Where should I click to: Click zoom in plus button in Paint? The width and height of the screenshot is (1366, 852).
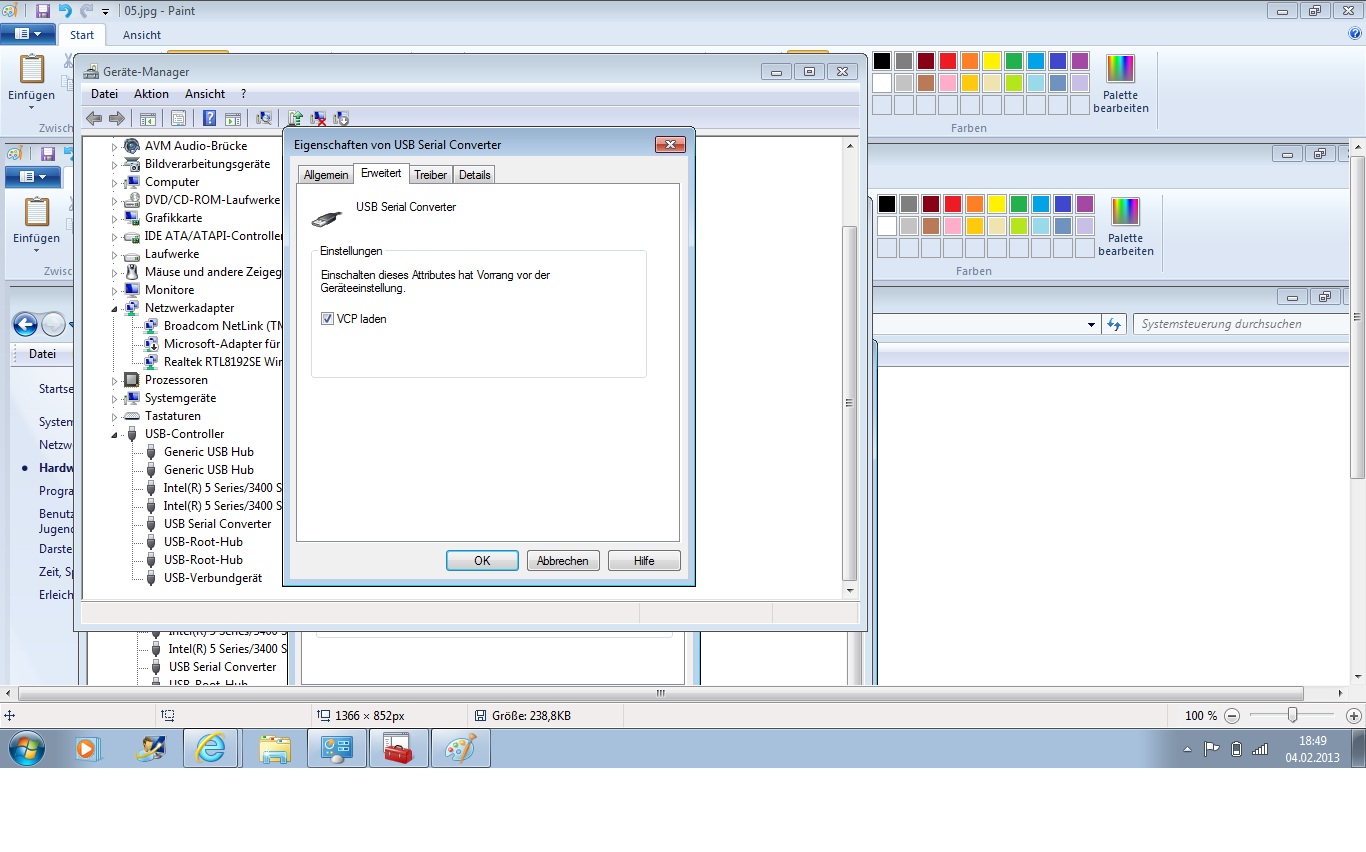pos(1354,716)
